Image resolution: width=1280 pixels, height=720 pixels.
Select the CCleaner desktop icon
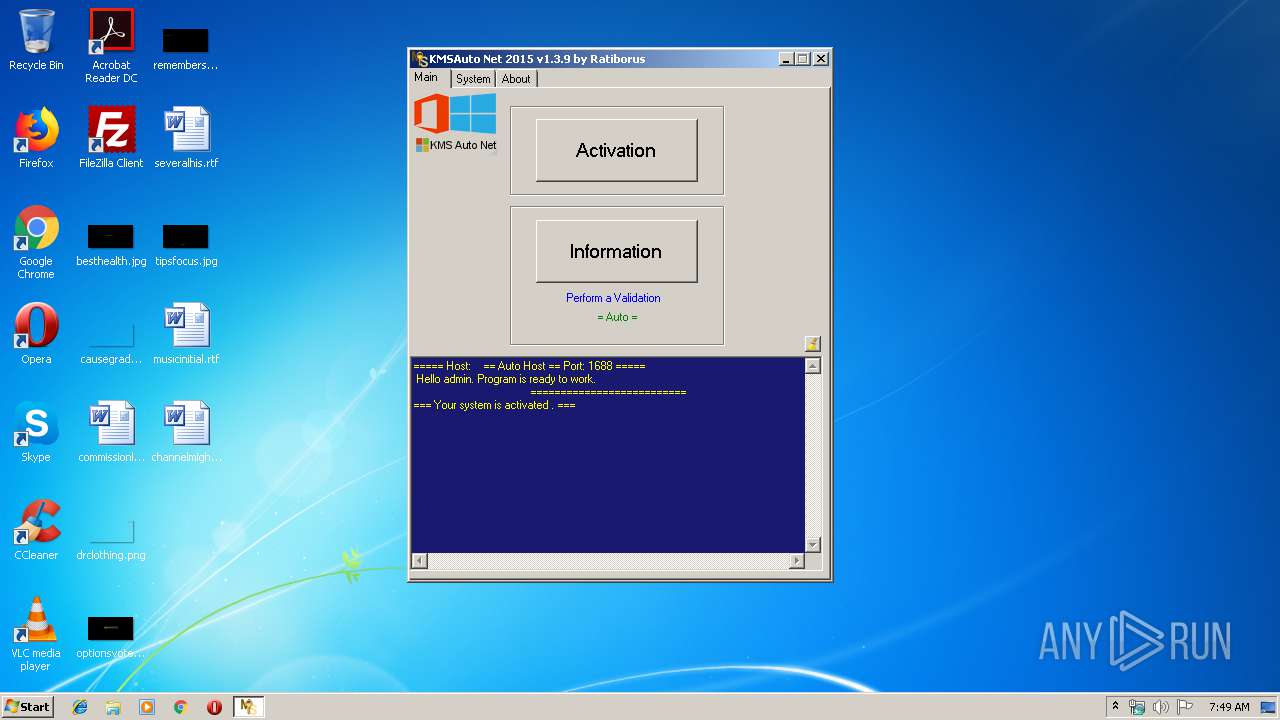coord(36,530)
